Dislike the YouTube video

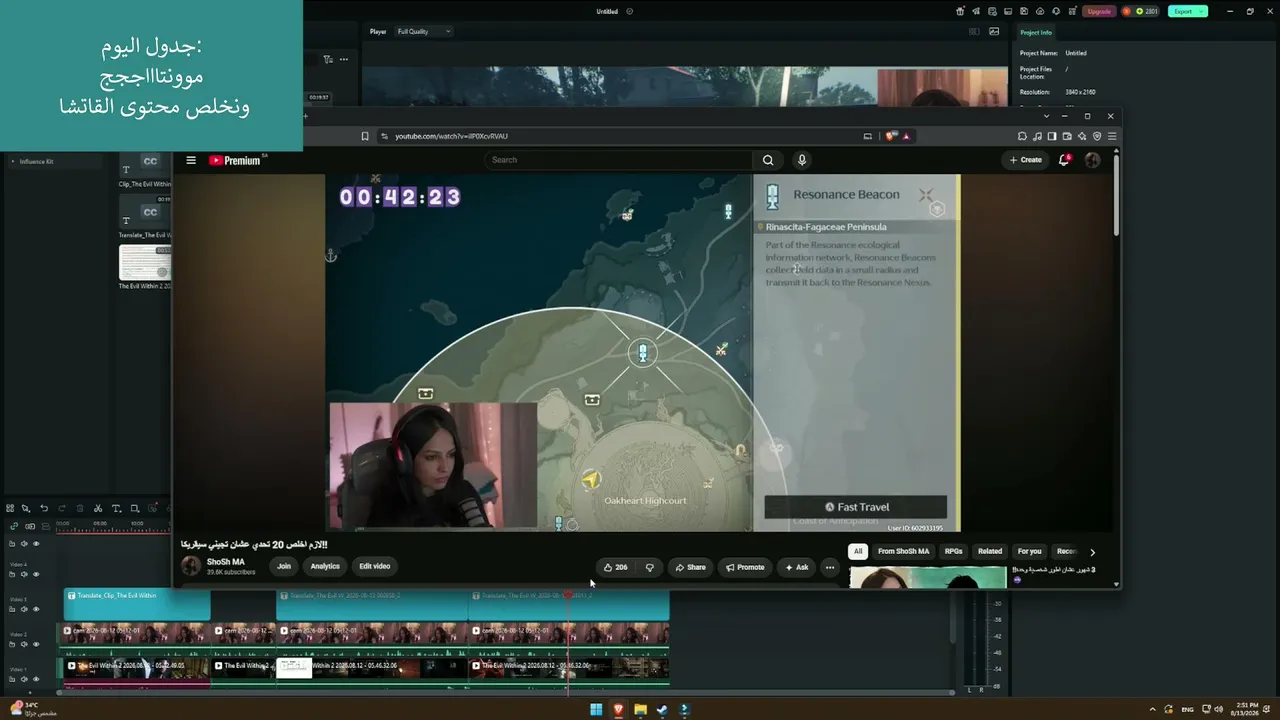649,567
